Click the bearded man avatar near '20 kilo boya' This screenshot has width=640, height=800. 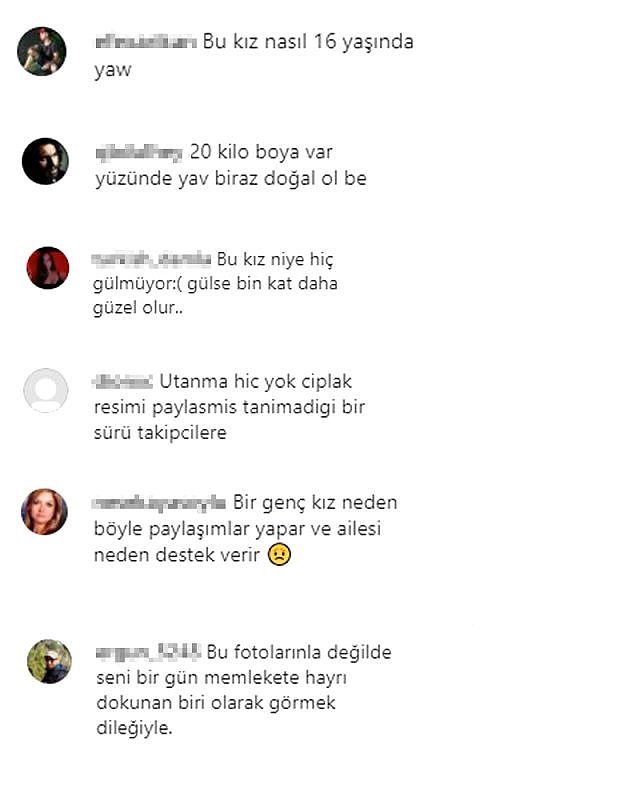[45, 161]
